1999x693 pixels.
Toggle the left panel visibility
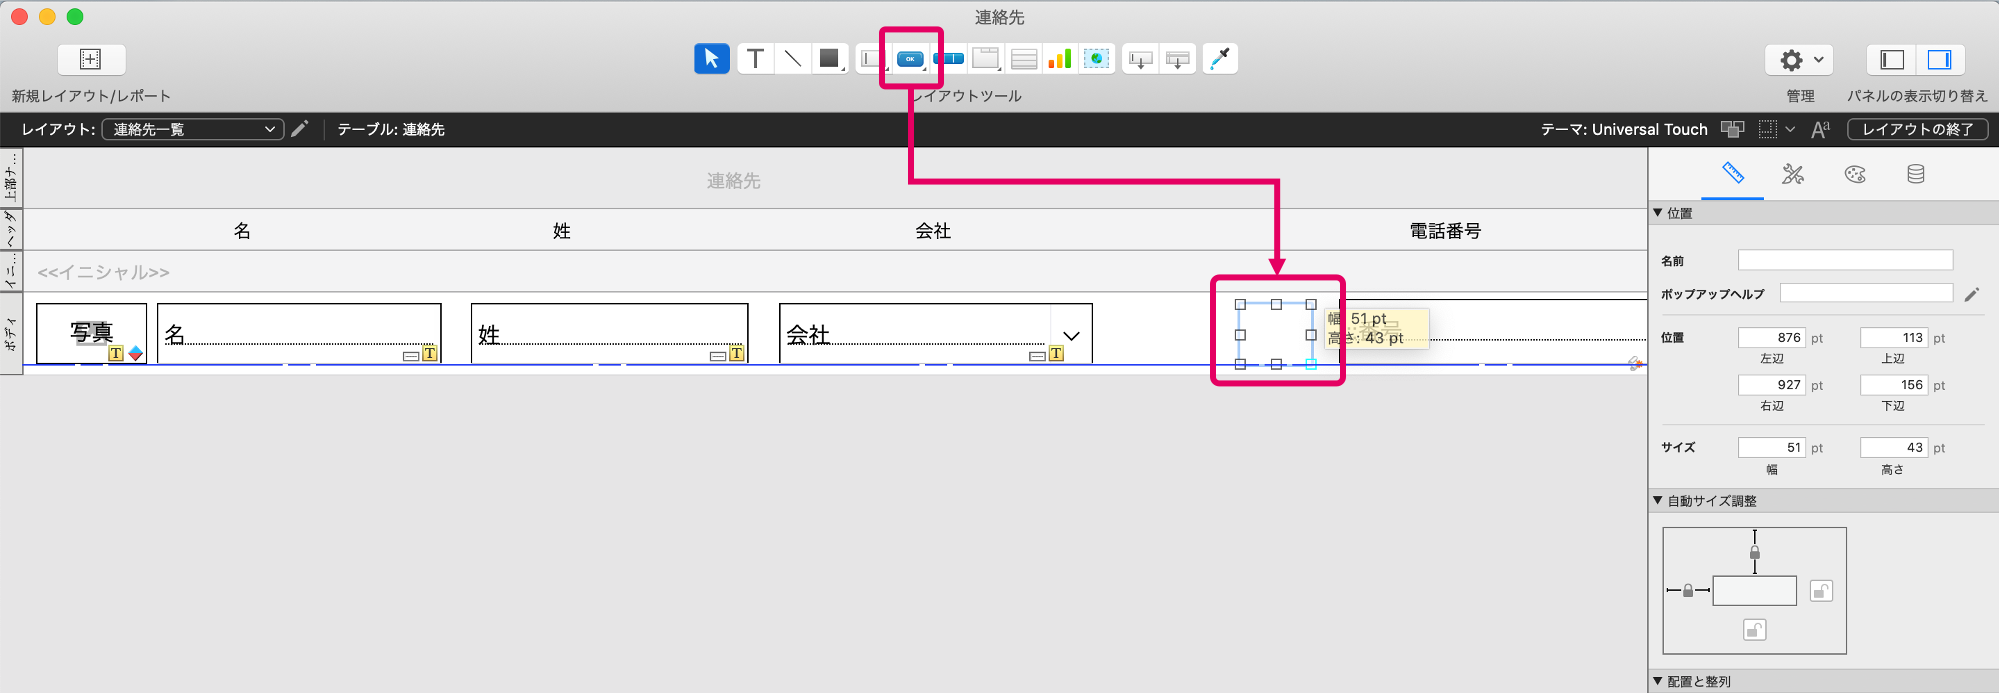1892,60
